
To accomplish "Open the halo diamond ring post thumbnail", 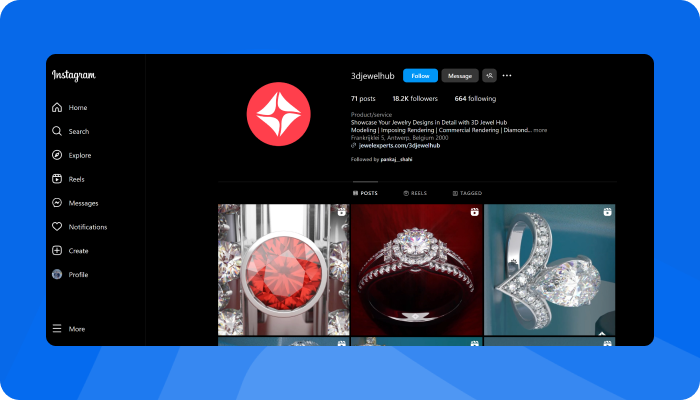I will click(417, 270).
